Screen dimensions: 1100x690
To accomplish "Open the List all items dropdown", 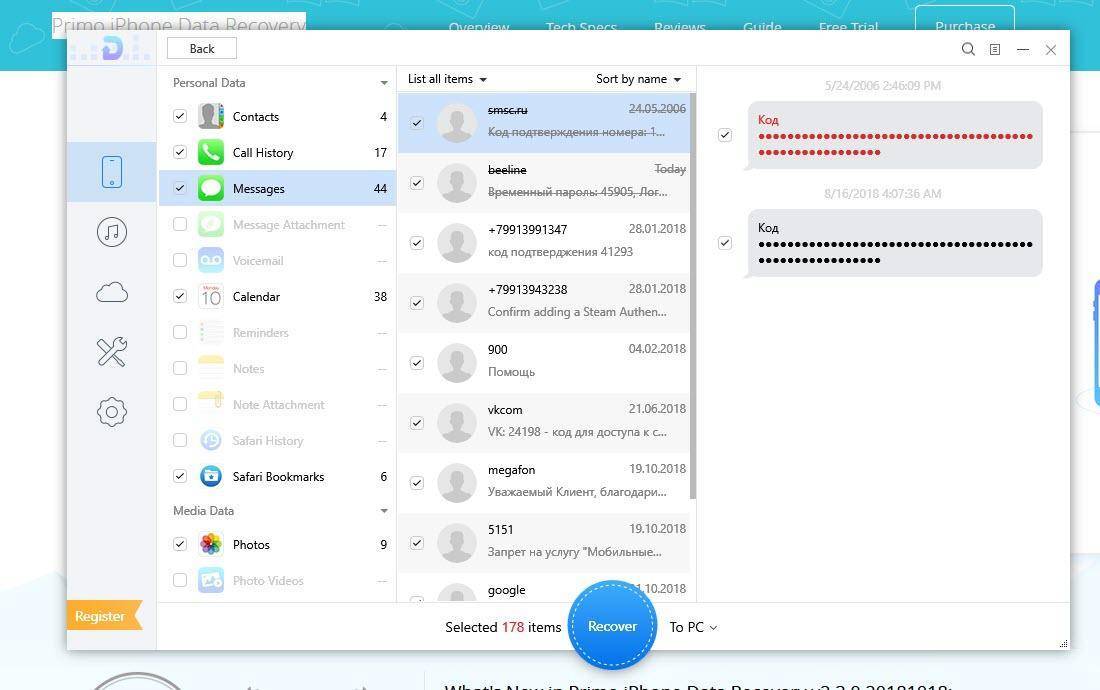I will [447, 79].
